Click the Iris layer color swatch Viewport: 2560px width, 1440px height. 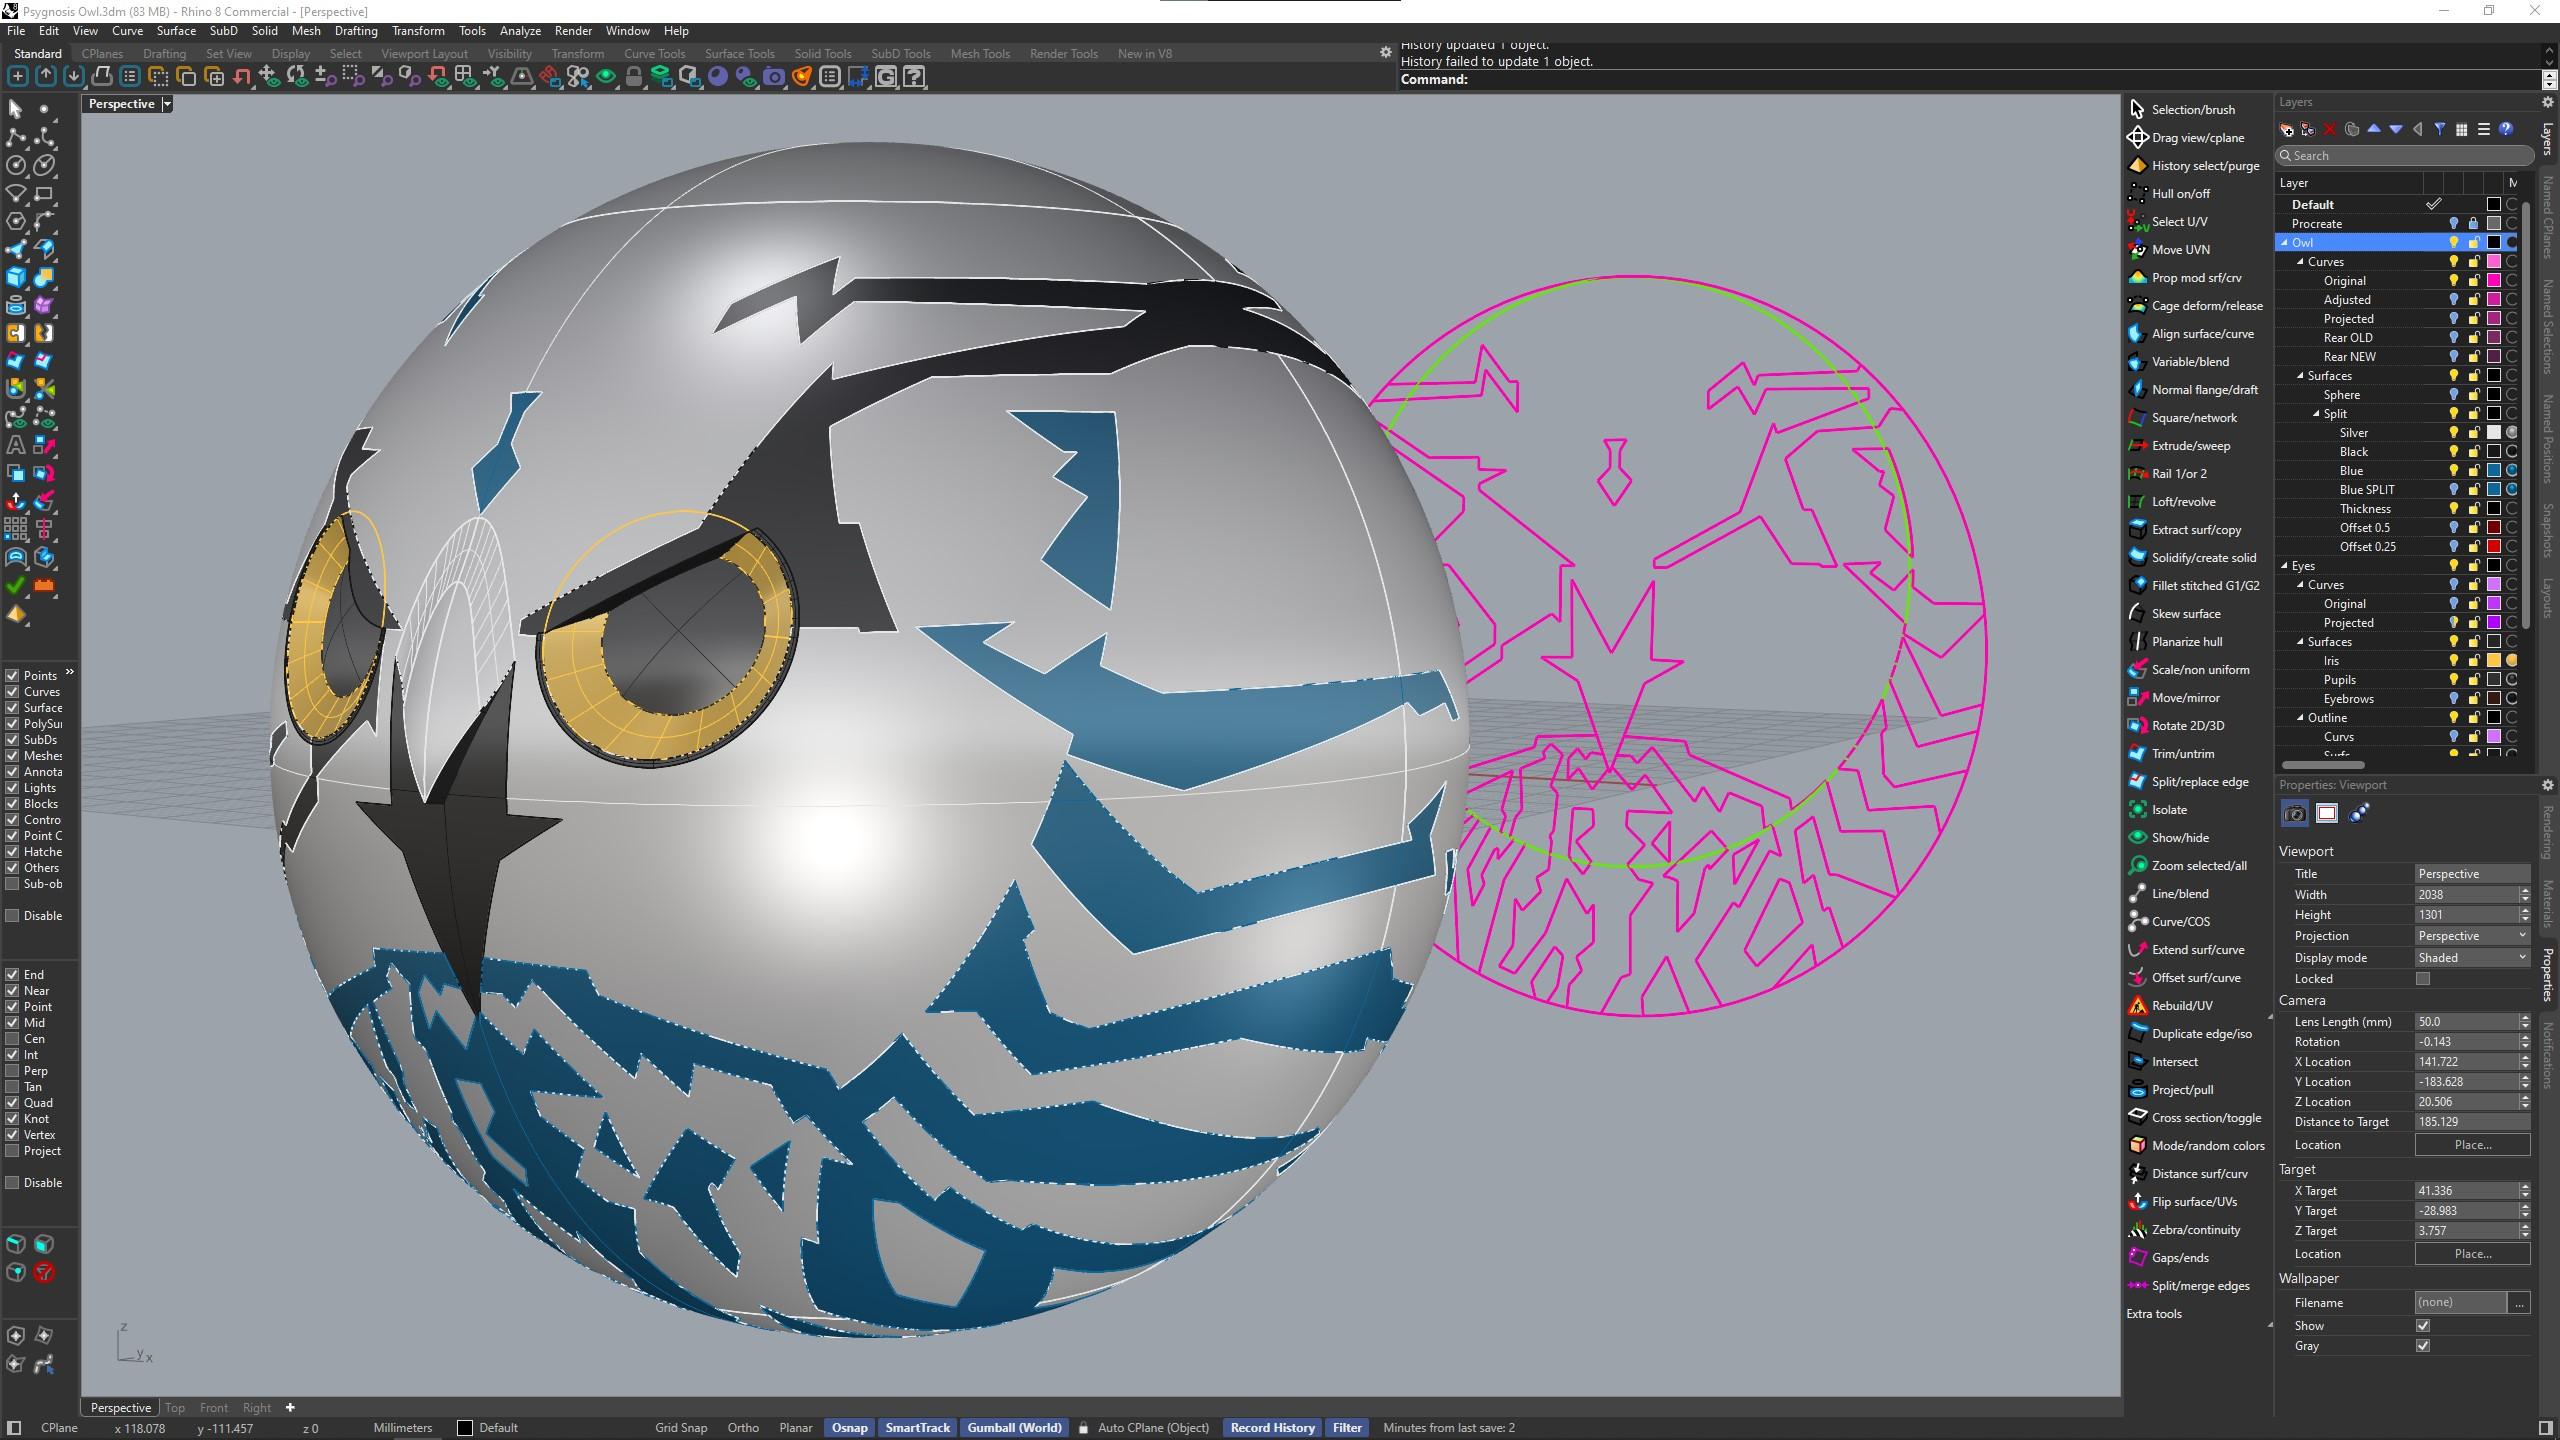click(2494, 661)
